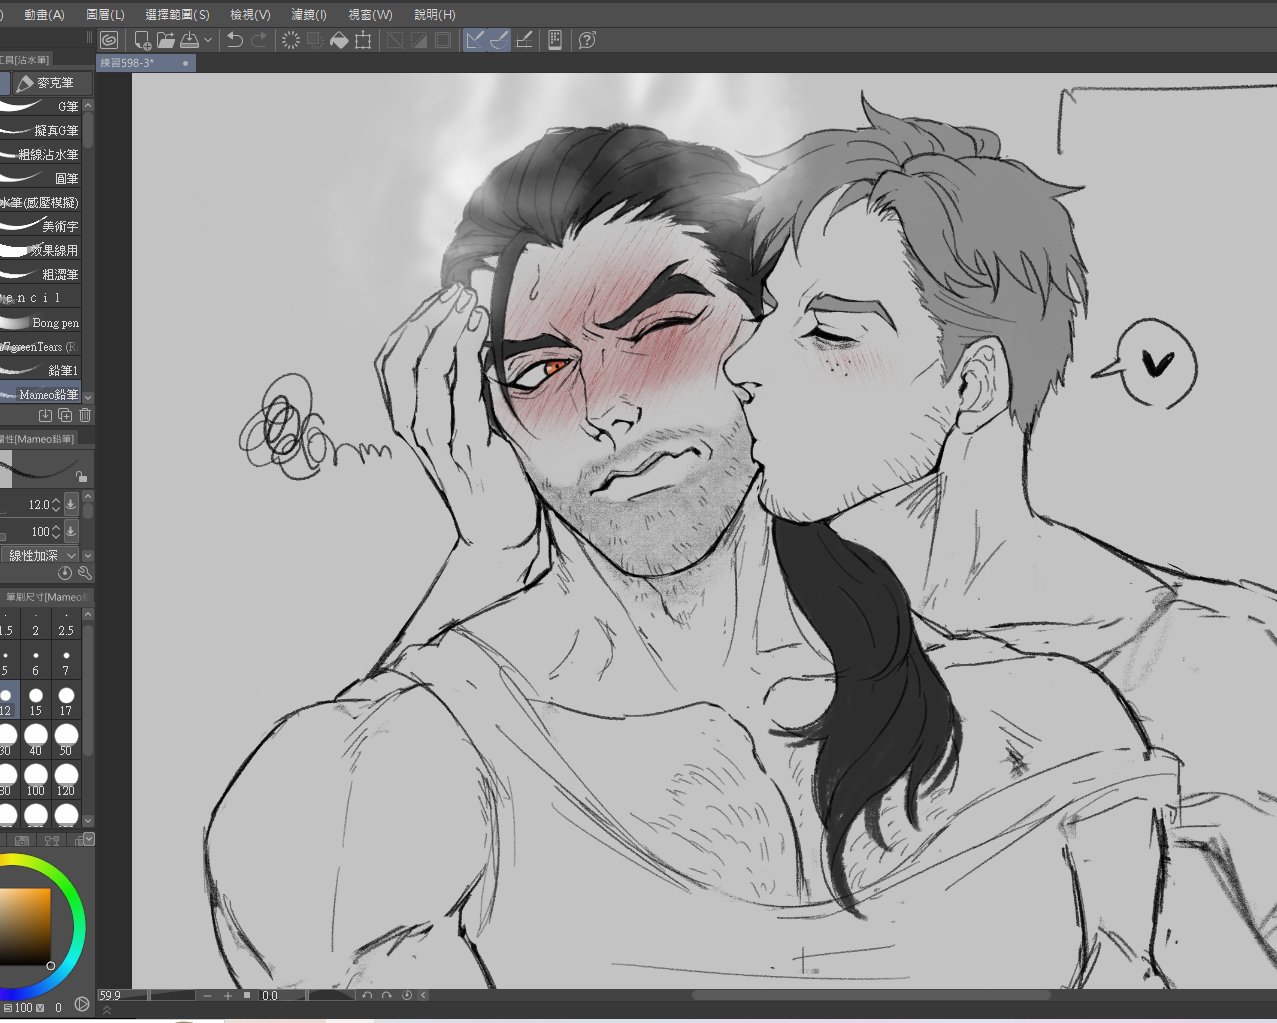Open the 圖層(L) menu
Image resolution: width=1277 pixels, height=1023 pixels.
[105, 14]
